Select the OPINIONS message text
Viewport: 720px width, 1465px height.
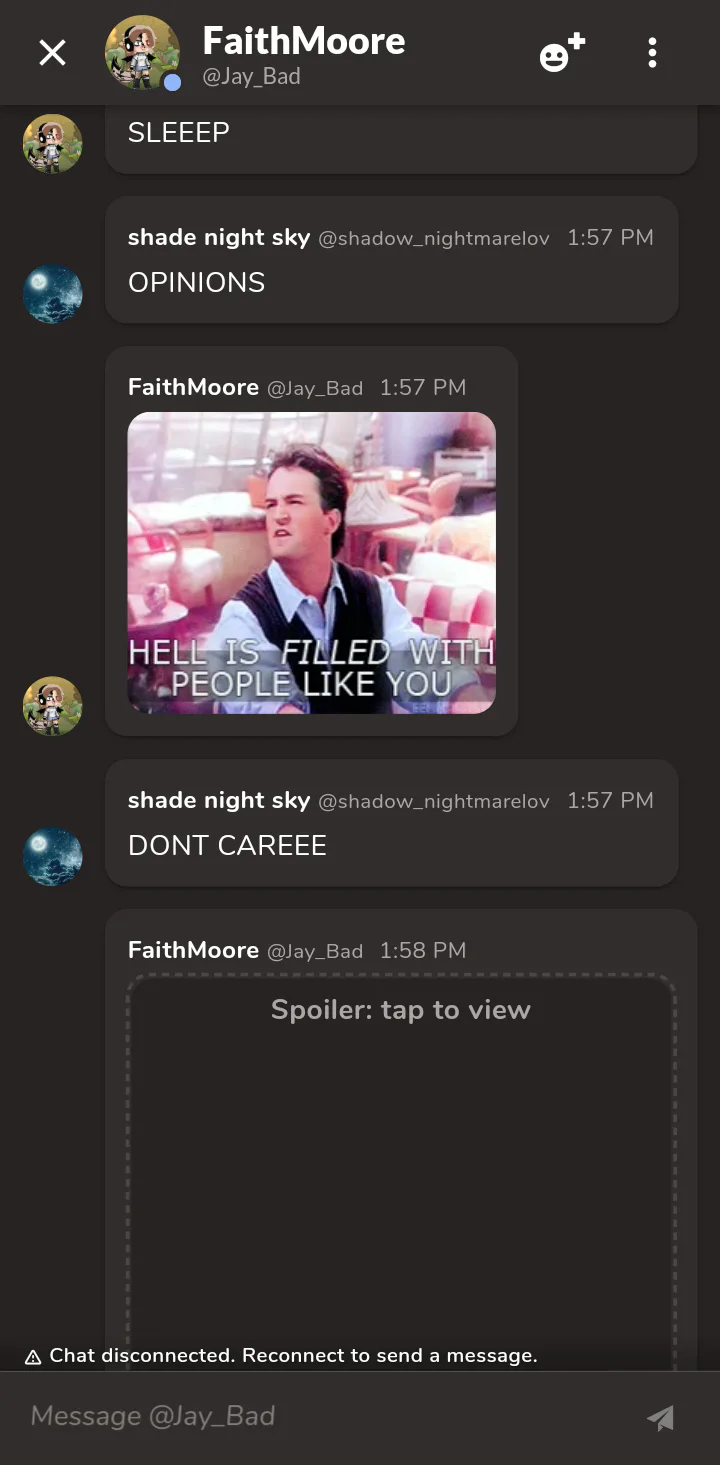pyautogui.click(x=196, y=283)
